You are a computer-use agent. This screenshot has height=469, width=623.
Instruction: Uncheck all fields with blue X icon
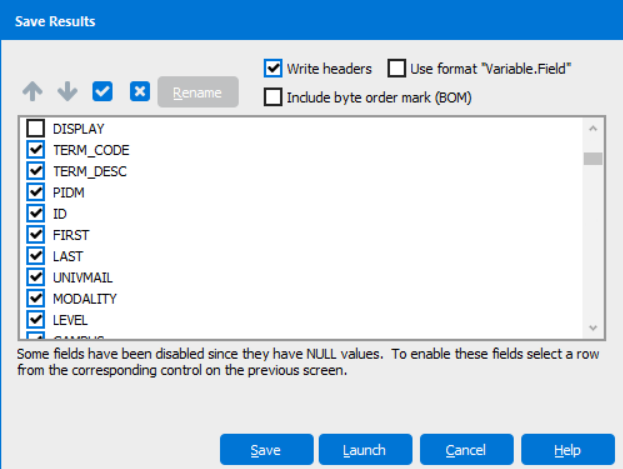[x=140, y=91]
